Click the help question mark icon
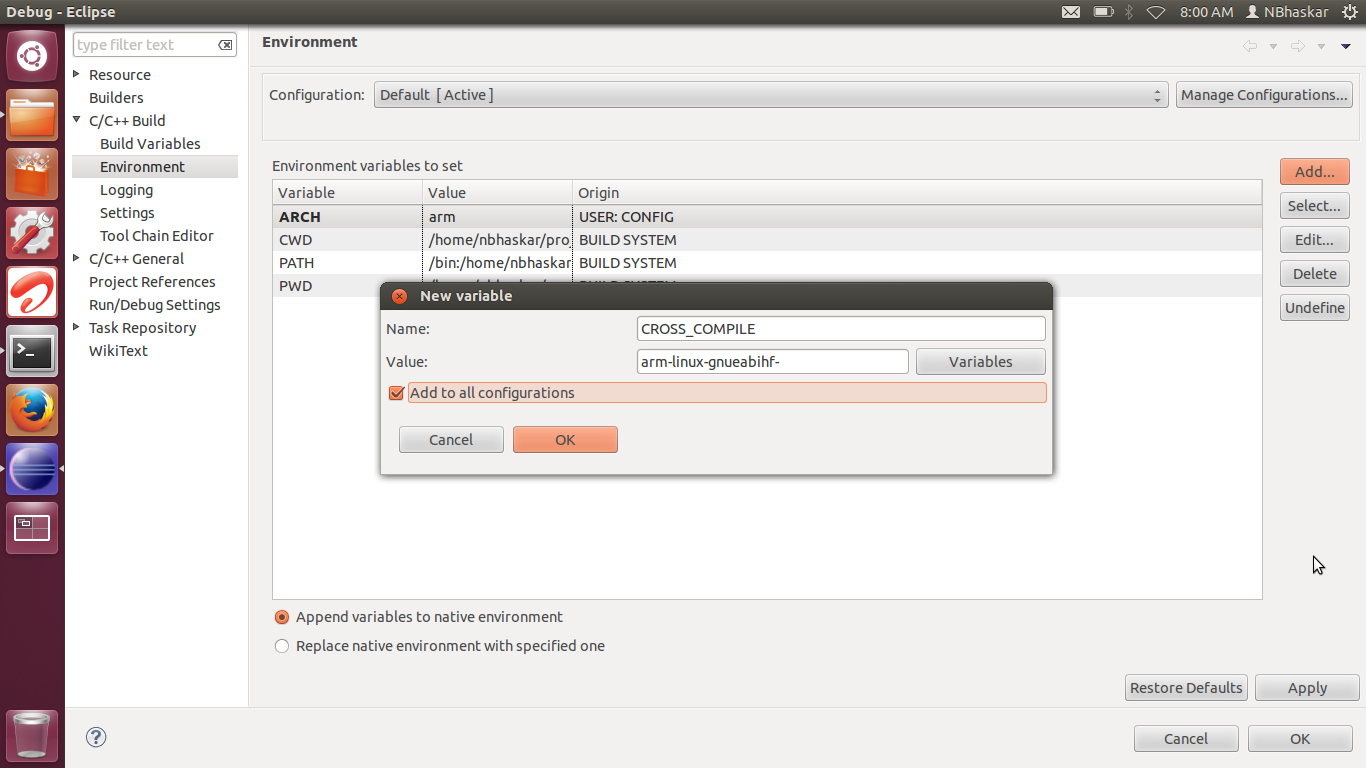The image size is (1366, 768). (96, 737)
